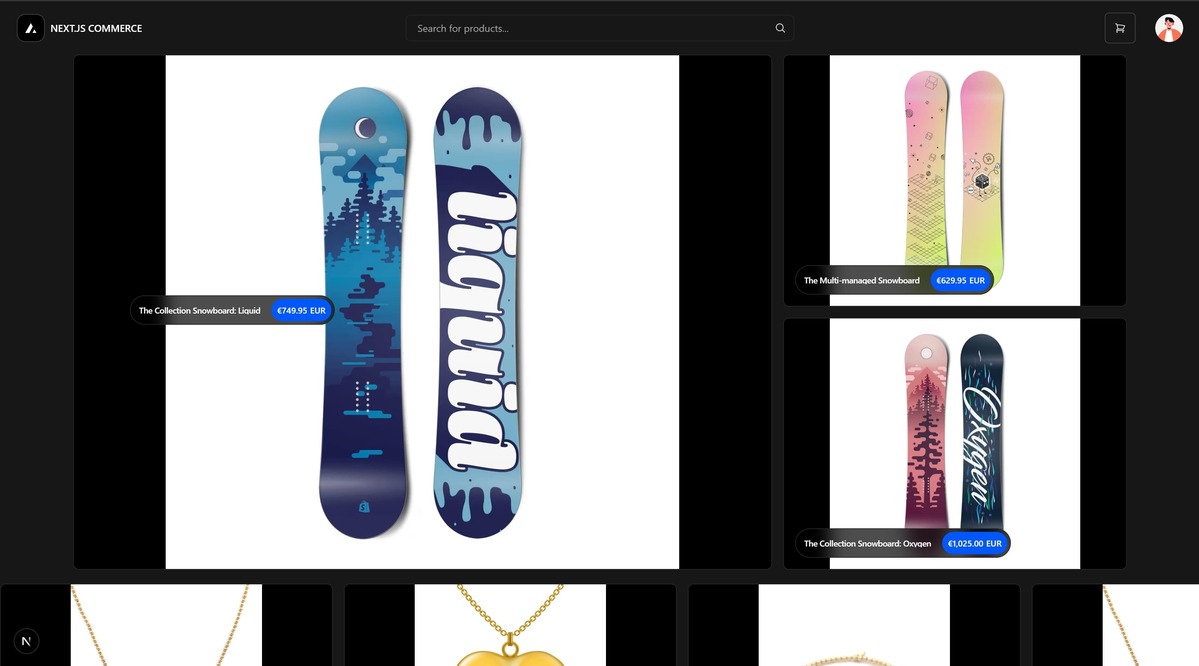The image size is (1199, 666).
Task: Click The Collection Snowboard: Oxygen label
Action: pos(867,544)
